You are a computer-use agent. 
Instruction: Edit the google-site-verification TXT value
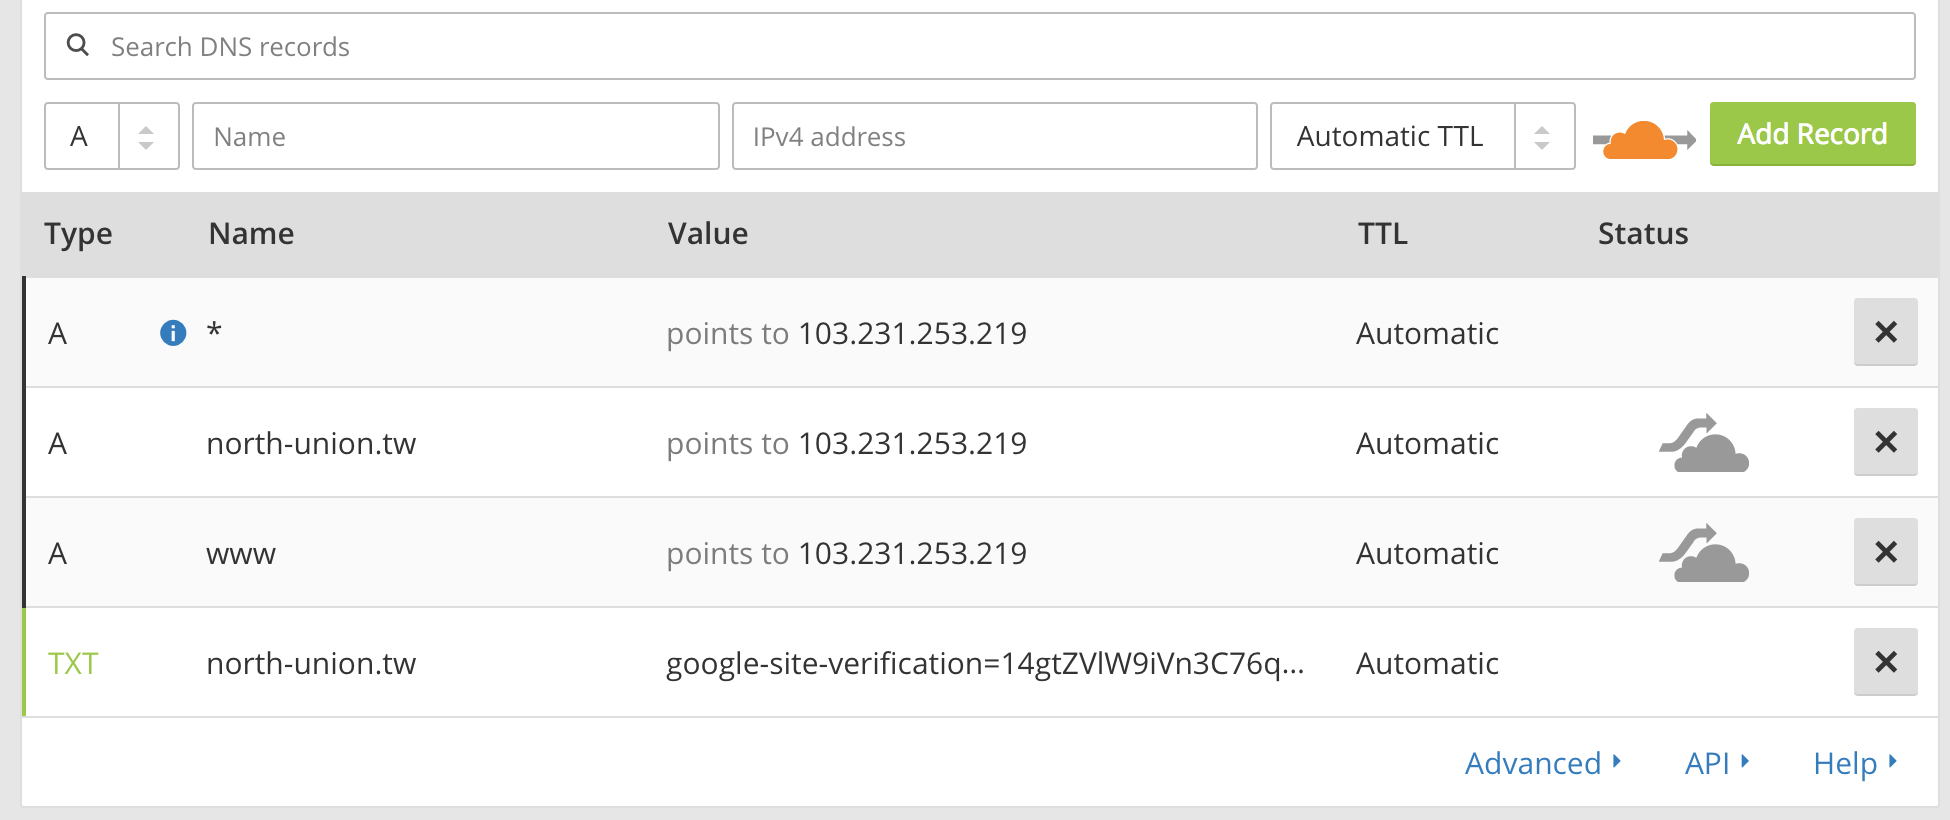(x=985, y=663)
